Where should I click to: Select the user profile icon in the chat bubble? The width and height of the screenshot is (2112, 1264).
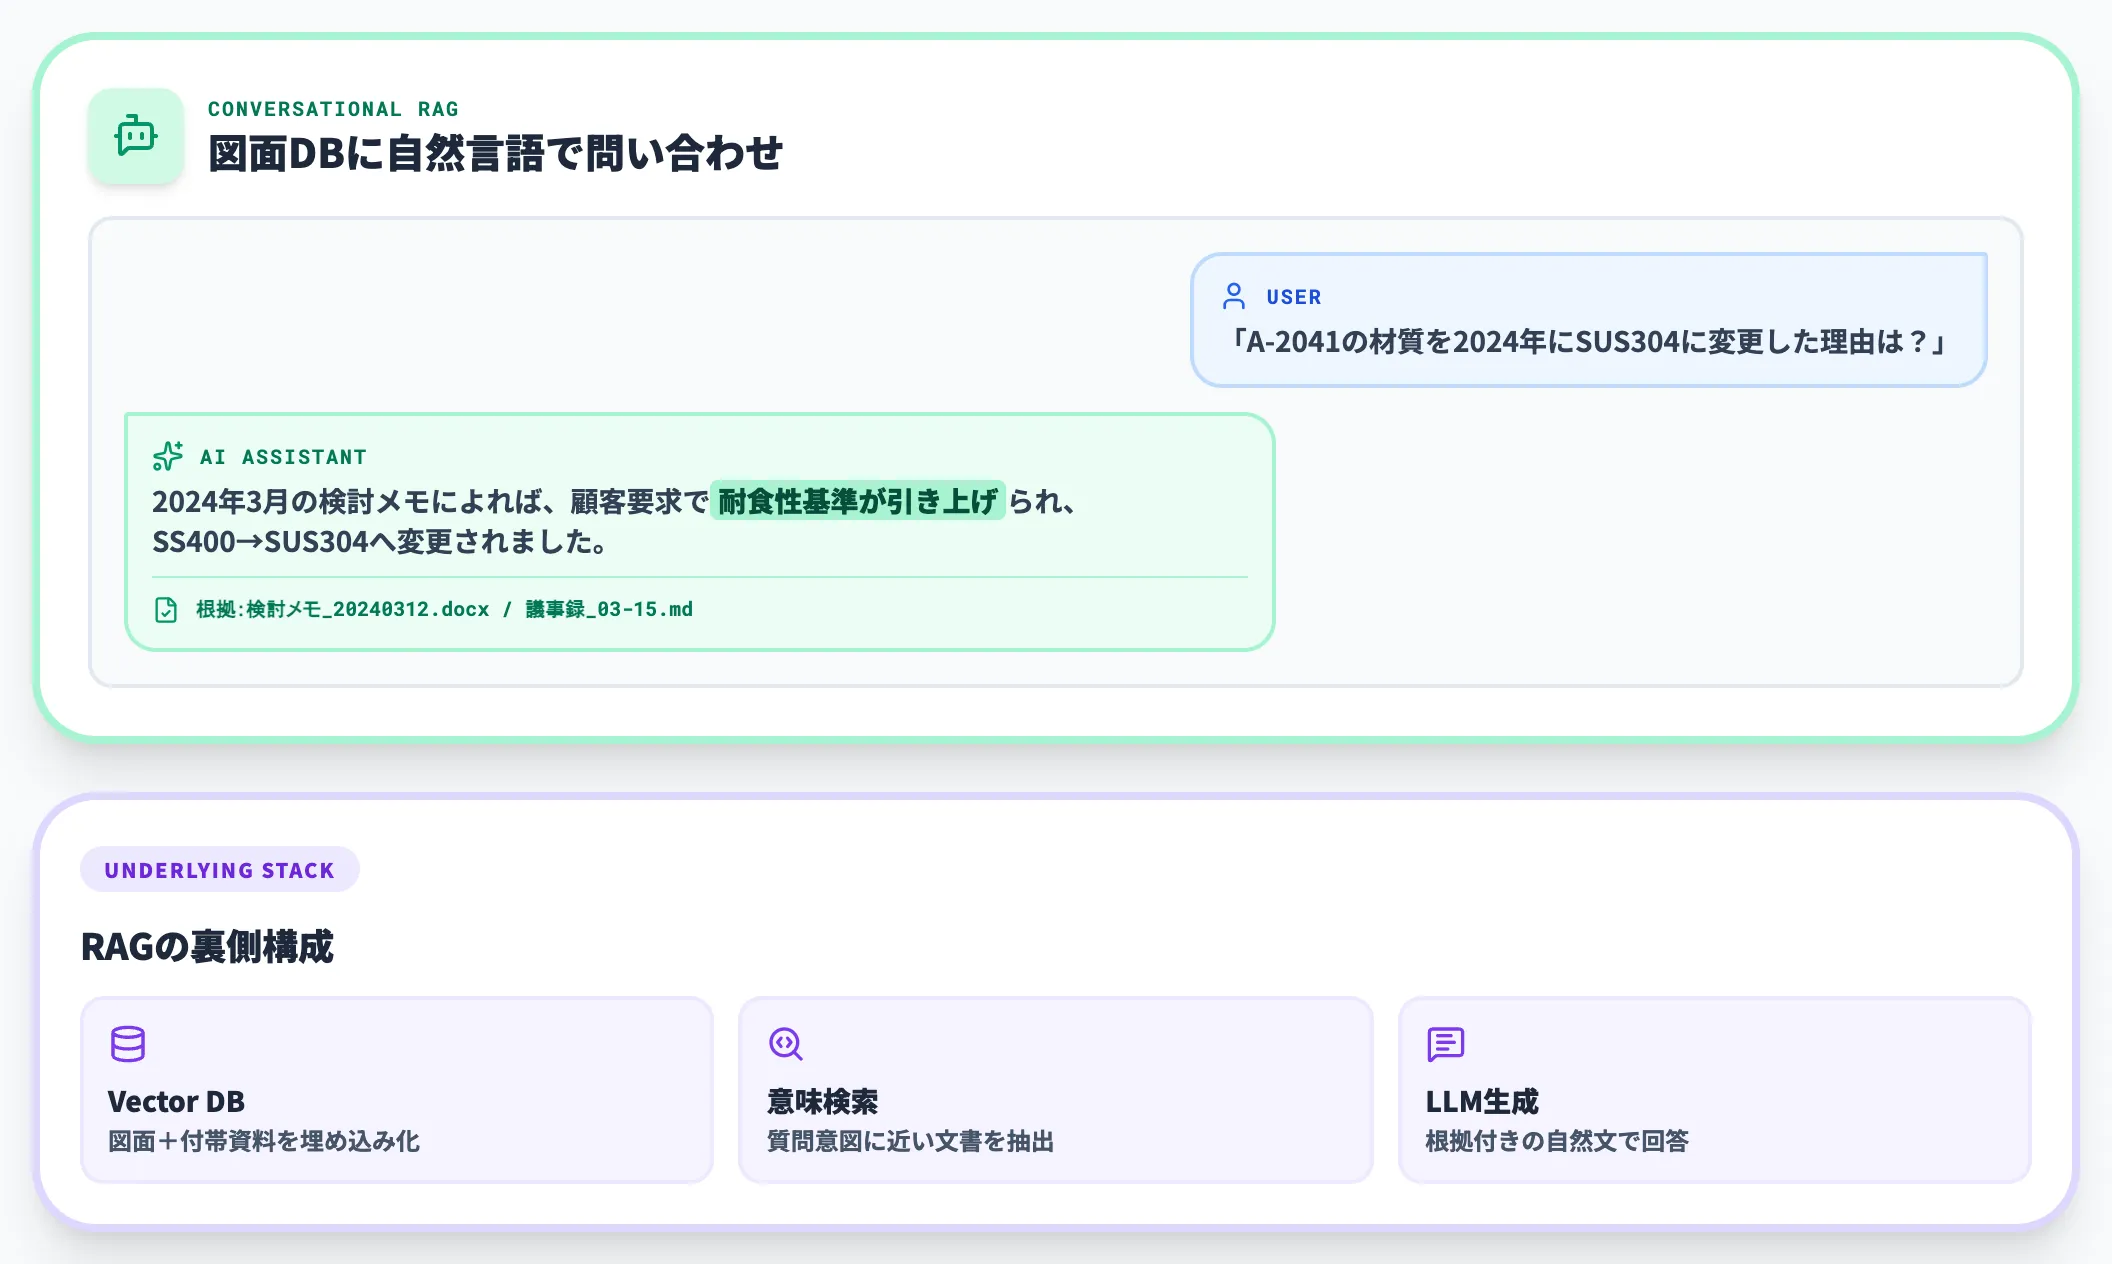[1234, 296]
